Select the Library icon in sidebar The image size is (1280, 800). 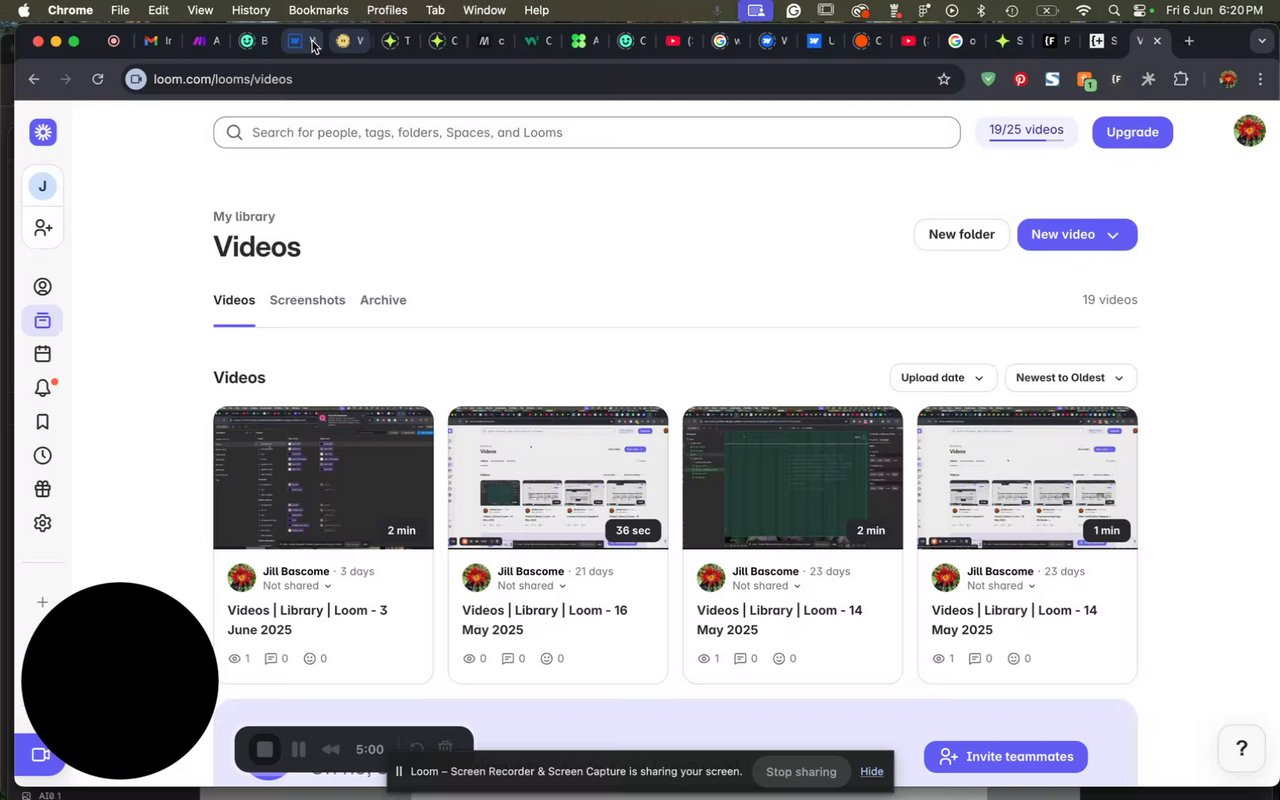tap(42, 321)
